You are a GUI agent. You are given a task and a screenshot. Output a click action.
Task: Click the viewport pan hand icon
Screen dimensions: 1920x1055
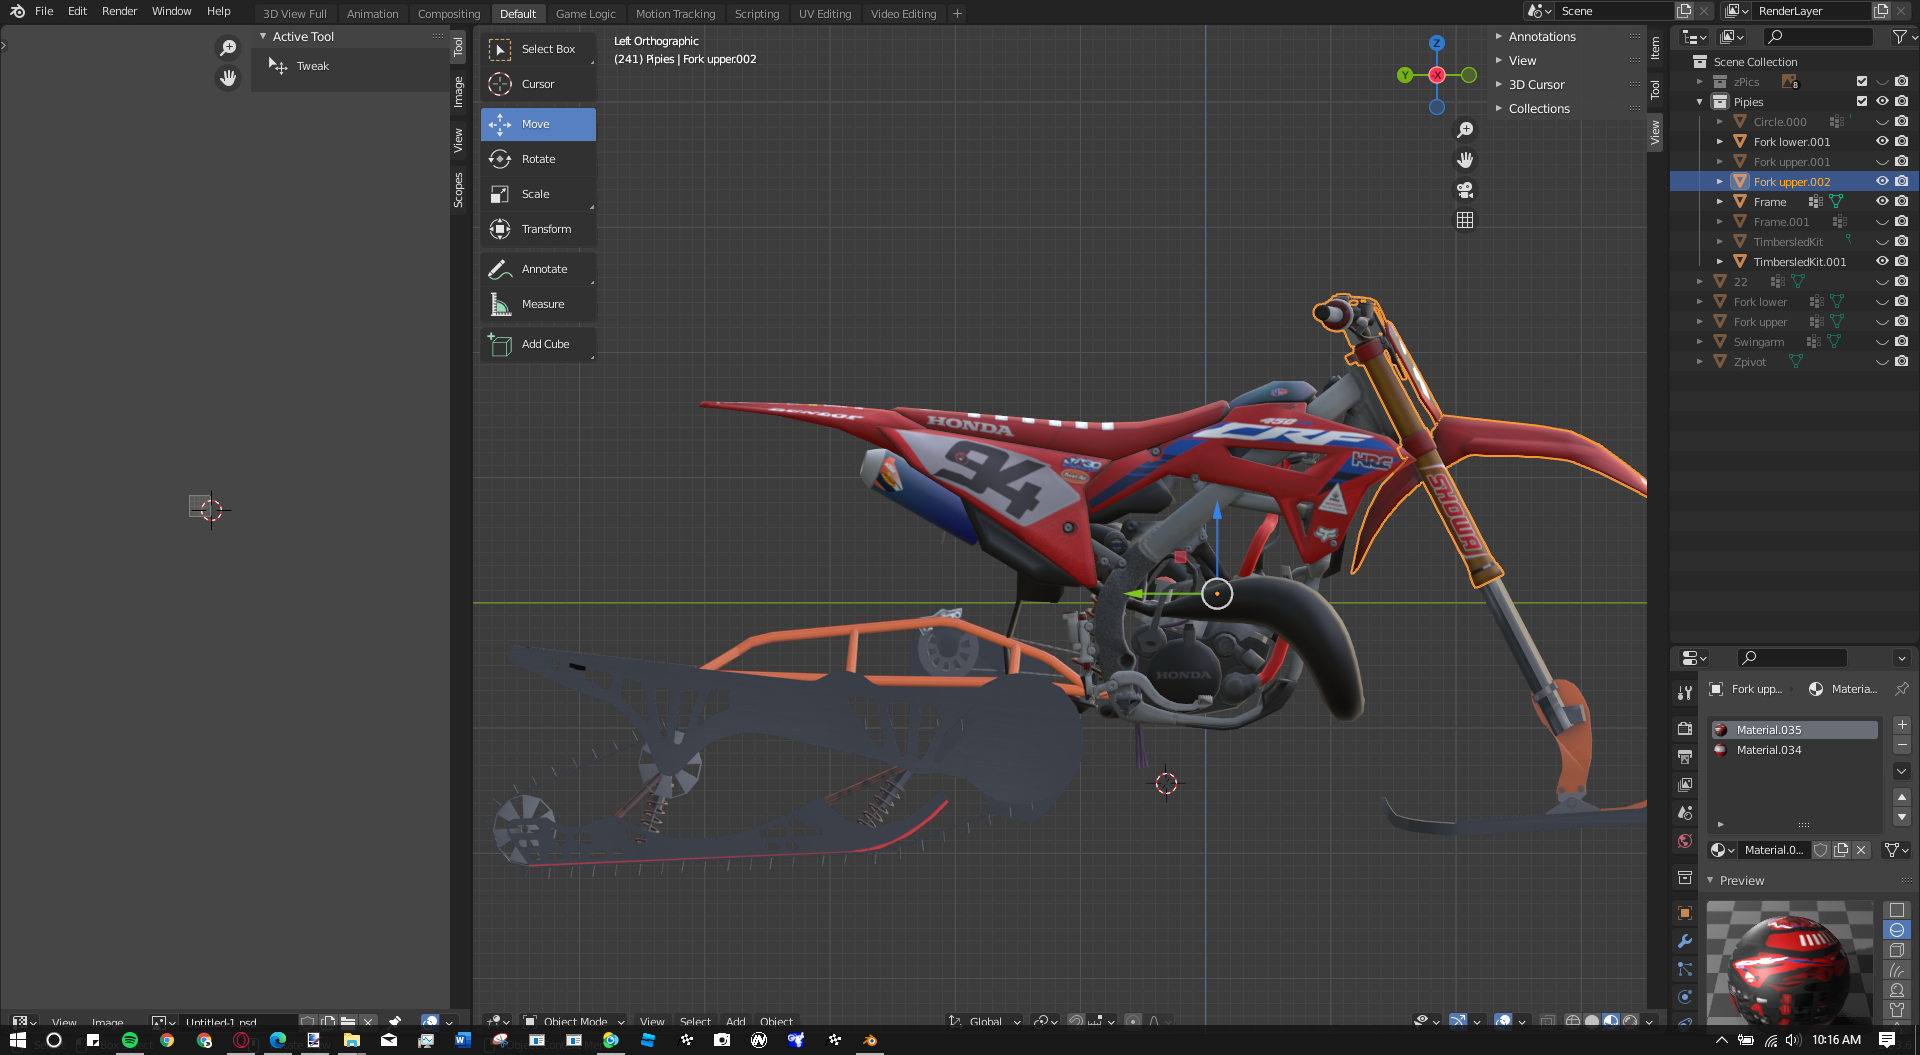click(1465, 160)
